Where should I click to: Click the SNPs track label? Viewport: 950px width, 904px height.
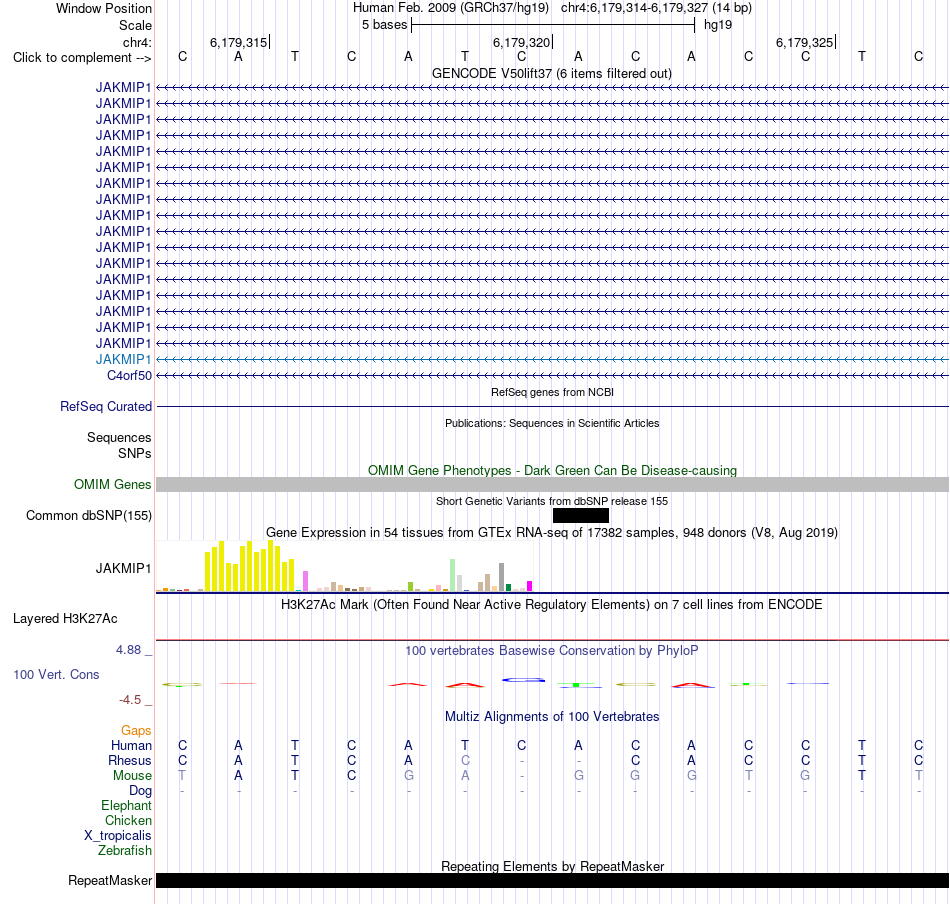(x=135, y=453)
